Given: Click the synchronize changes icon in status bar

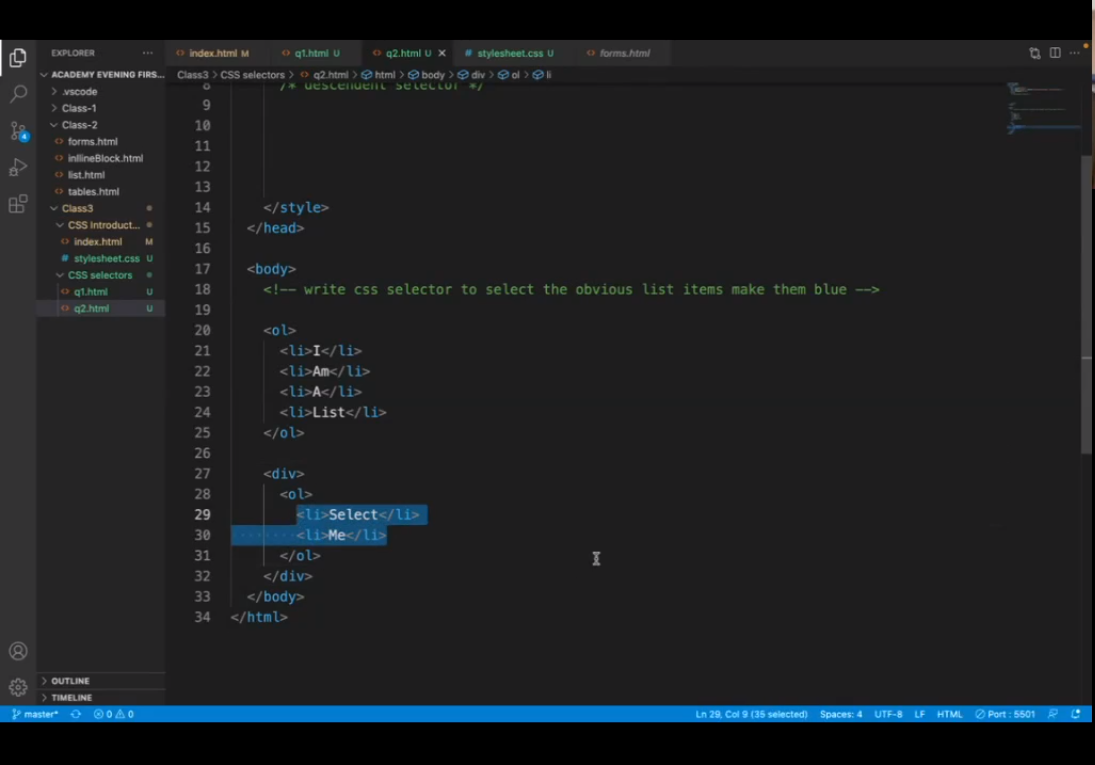Looking at the screenshot, I should click(x=76, y=714).
